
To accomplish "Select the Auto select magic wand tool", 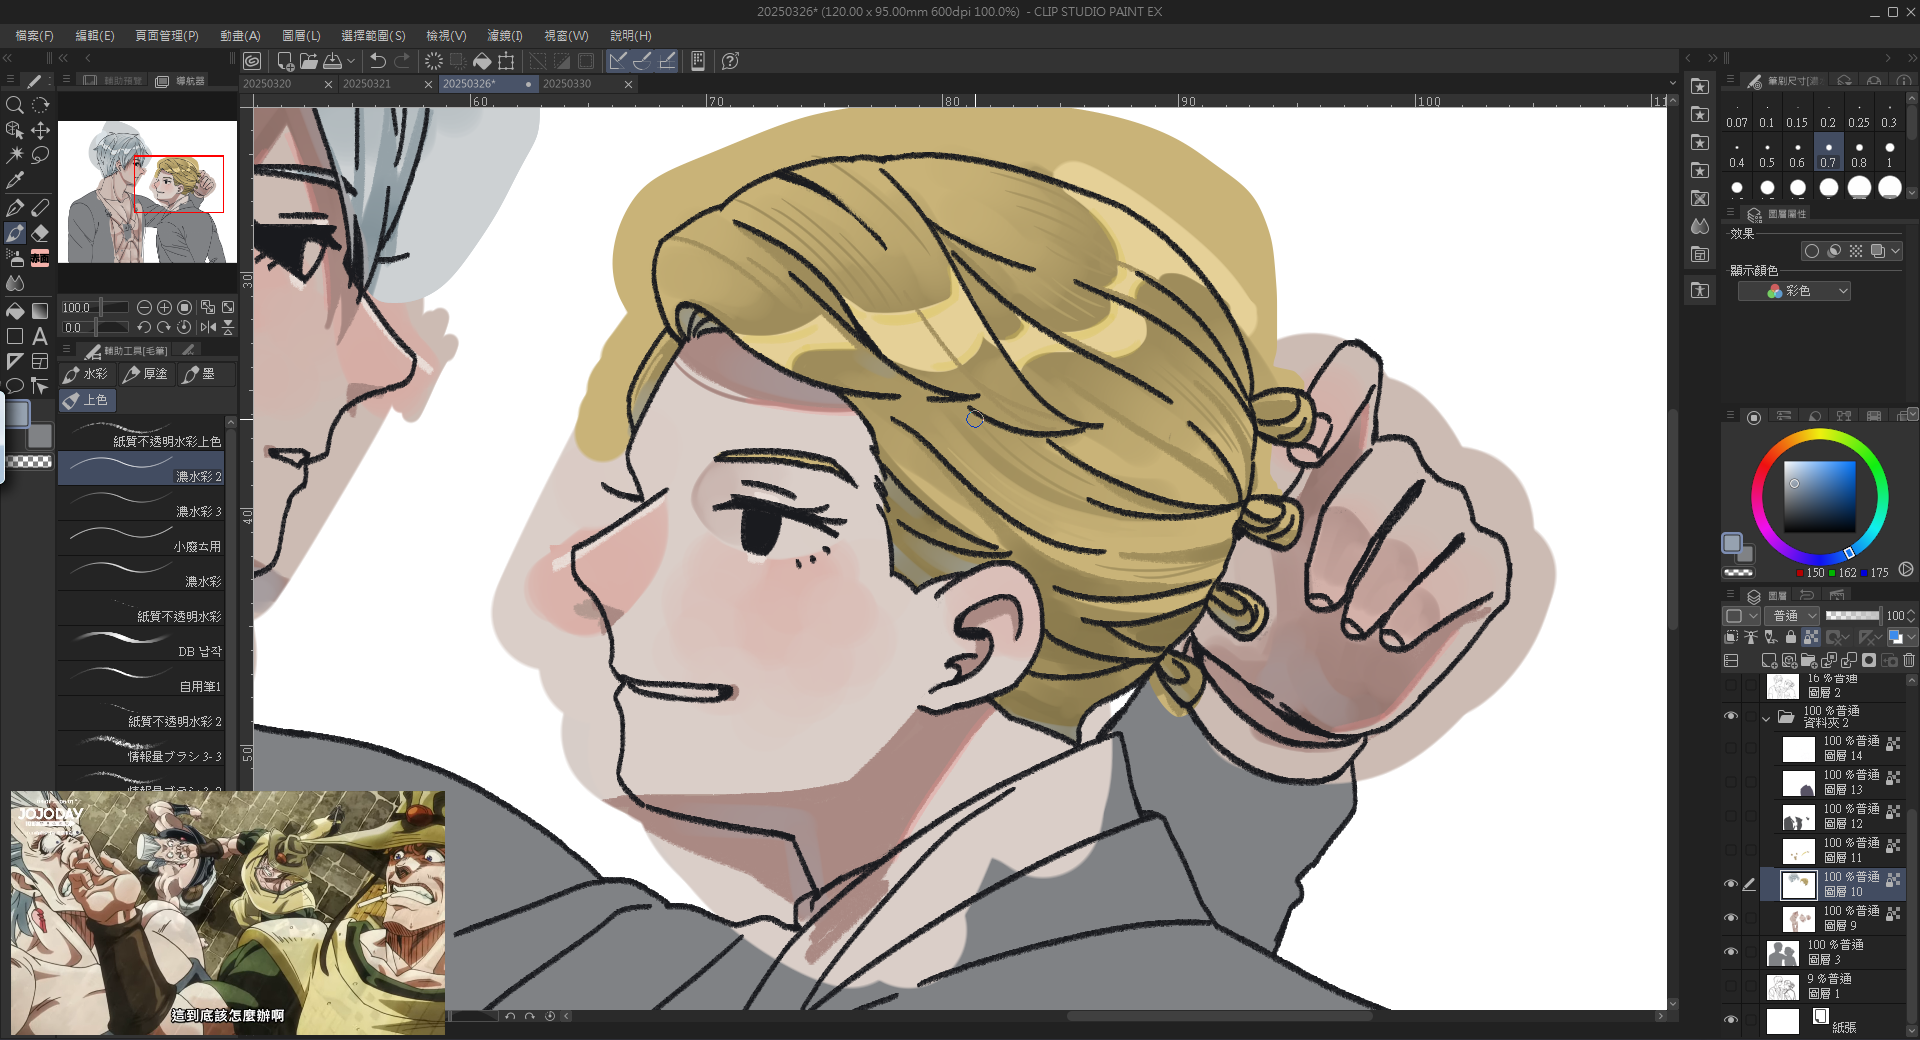I will [x=15, y=155].
